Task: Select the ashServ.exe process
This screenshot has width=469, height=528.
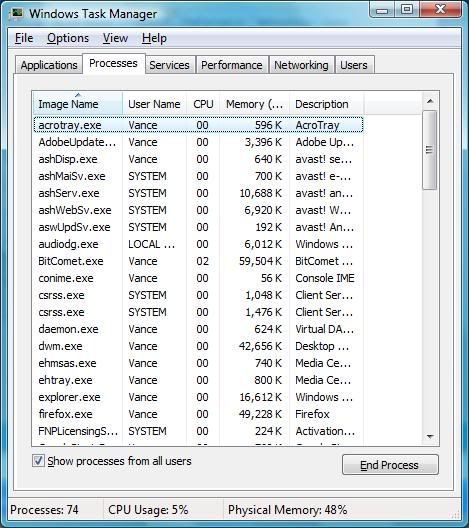Action: [x=199, y=193]
